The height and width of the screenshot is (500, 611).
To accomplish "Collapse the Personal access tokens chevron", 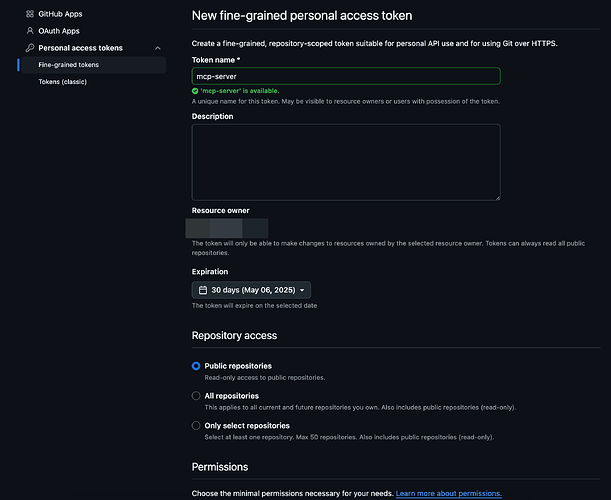I will (x=157, y=48).
